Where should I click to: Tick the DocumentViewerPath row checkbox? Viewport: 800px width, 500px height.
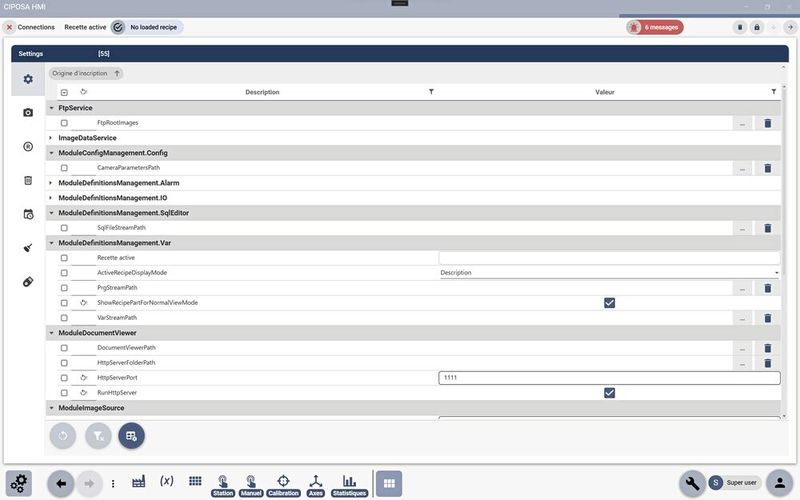[64, 348]
